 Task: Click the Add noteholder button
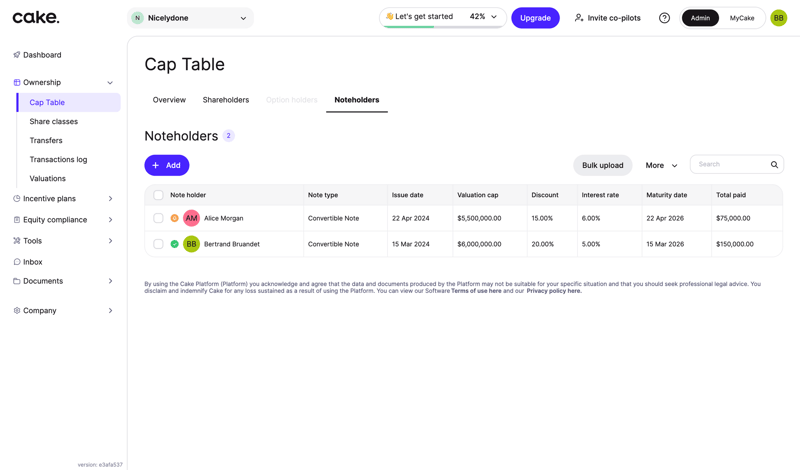click(167, 165)
